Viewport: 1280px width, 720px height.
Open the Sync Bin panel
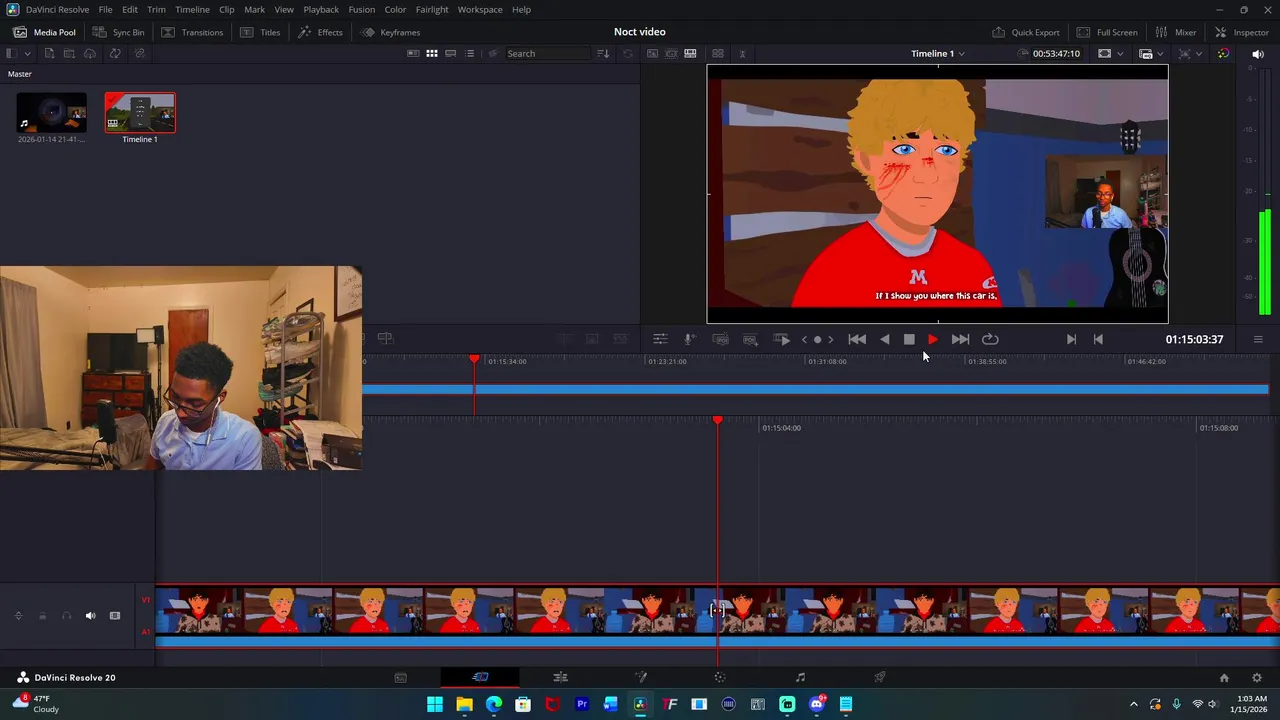(118, 32)
